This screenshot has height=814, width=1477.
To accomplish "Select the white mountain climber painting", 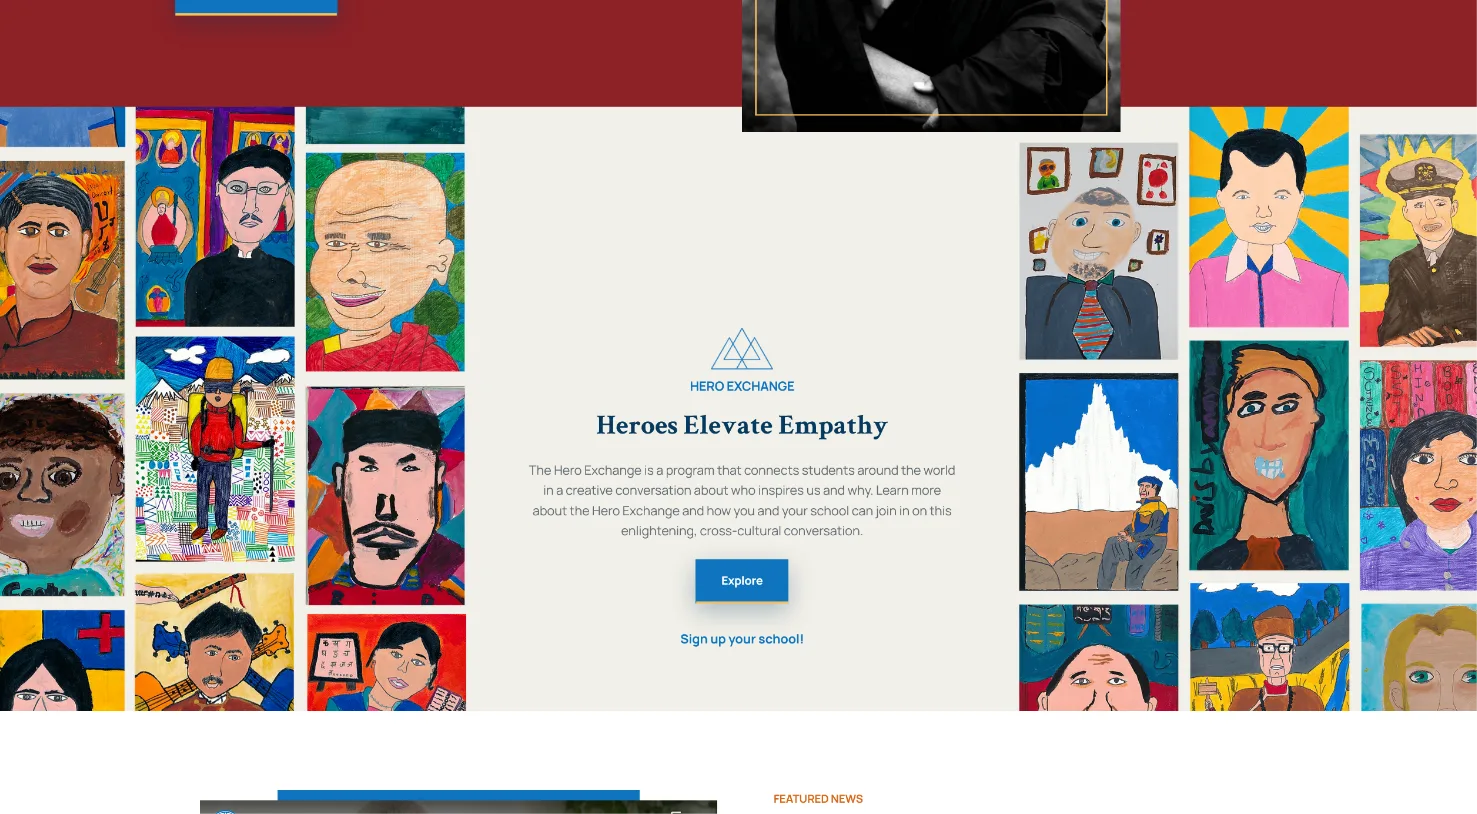I will pyautogui.click(x=1099, y=482).
